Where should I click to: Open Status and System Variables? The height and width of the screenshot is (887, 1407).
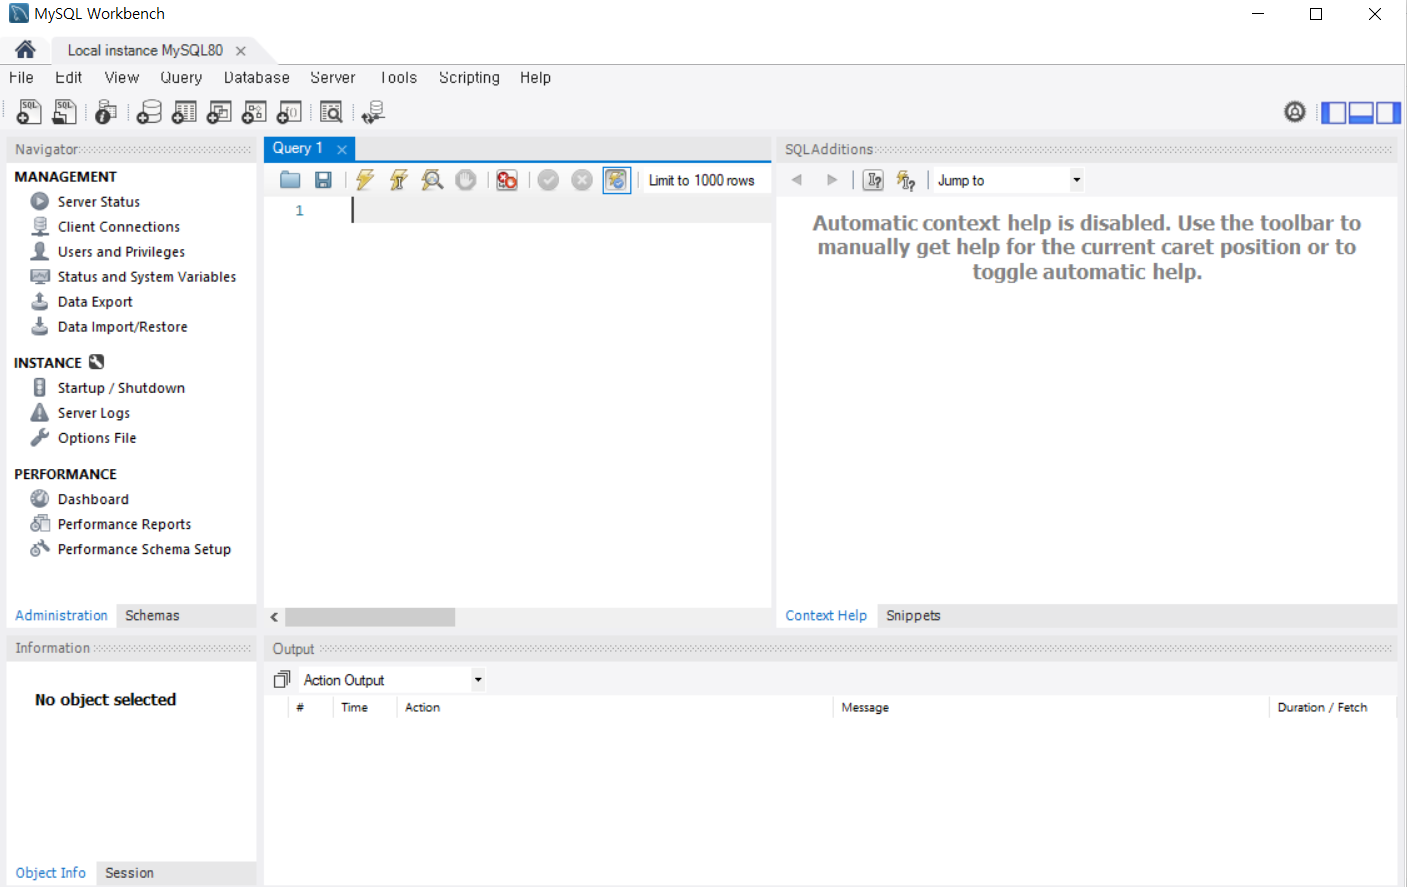click(147, 276)
